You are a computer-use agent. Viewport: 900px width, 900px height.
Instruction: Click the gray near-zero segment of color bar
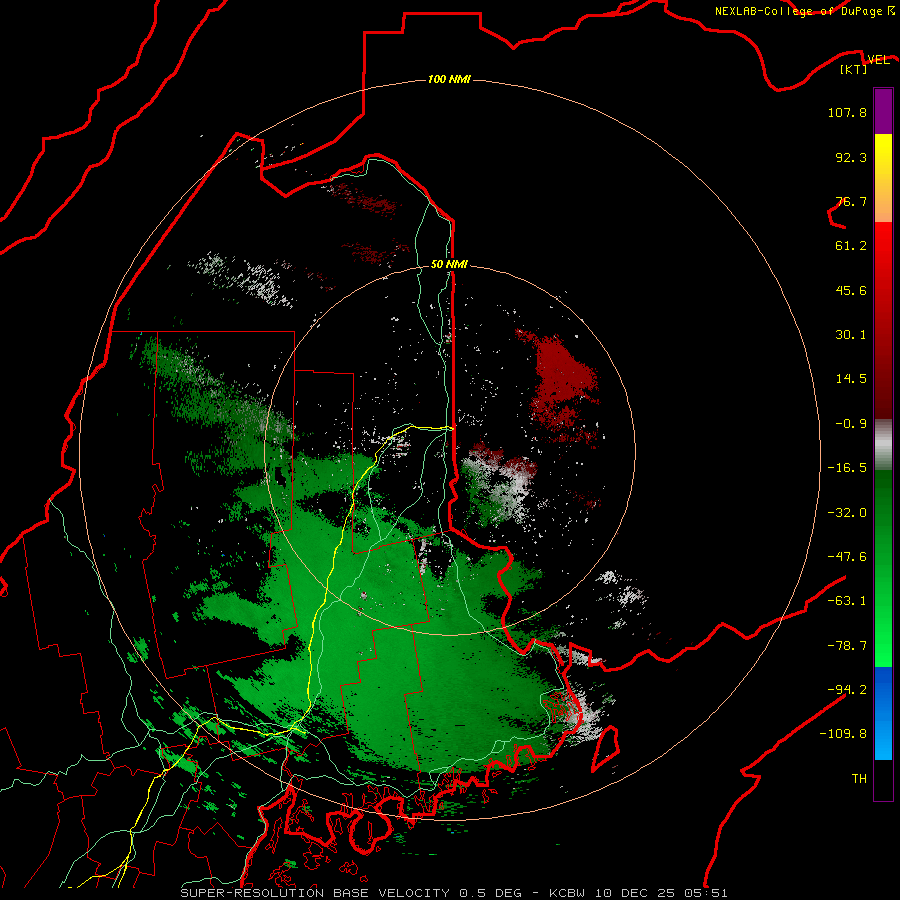coord(883,442)
